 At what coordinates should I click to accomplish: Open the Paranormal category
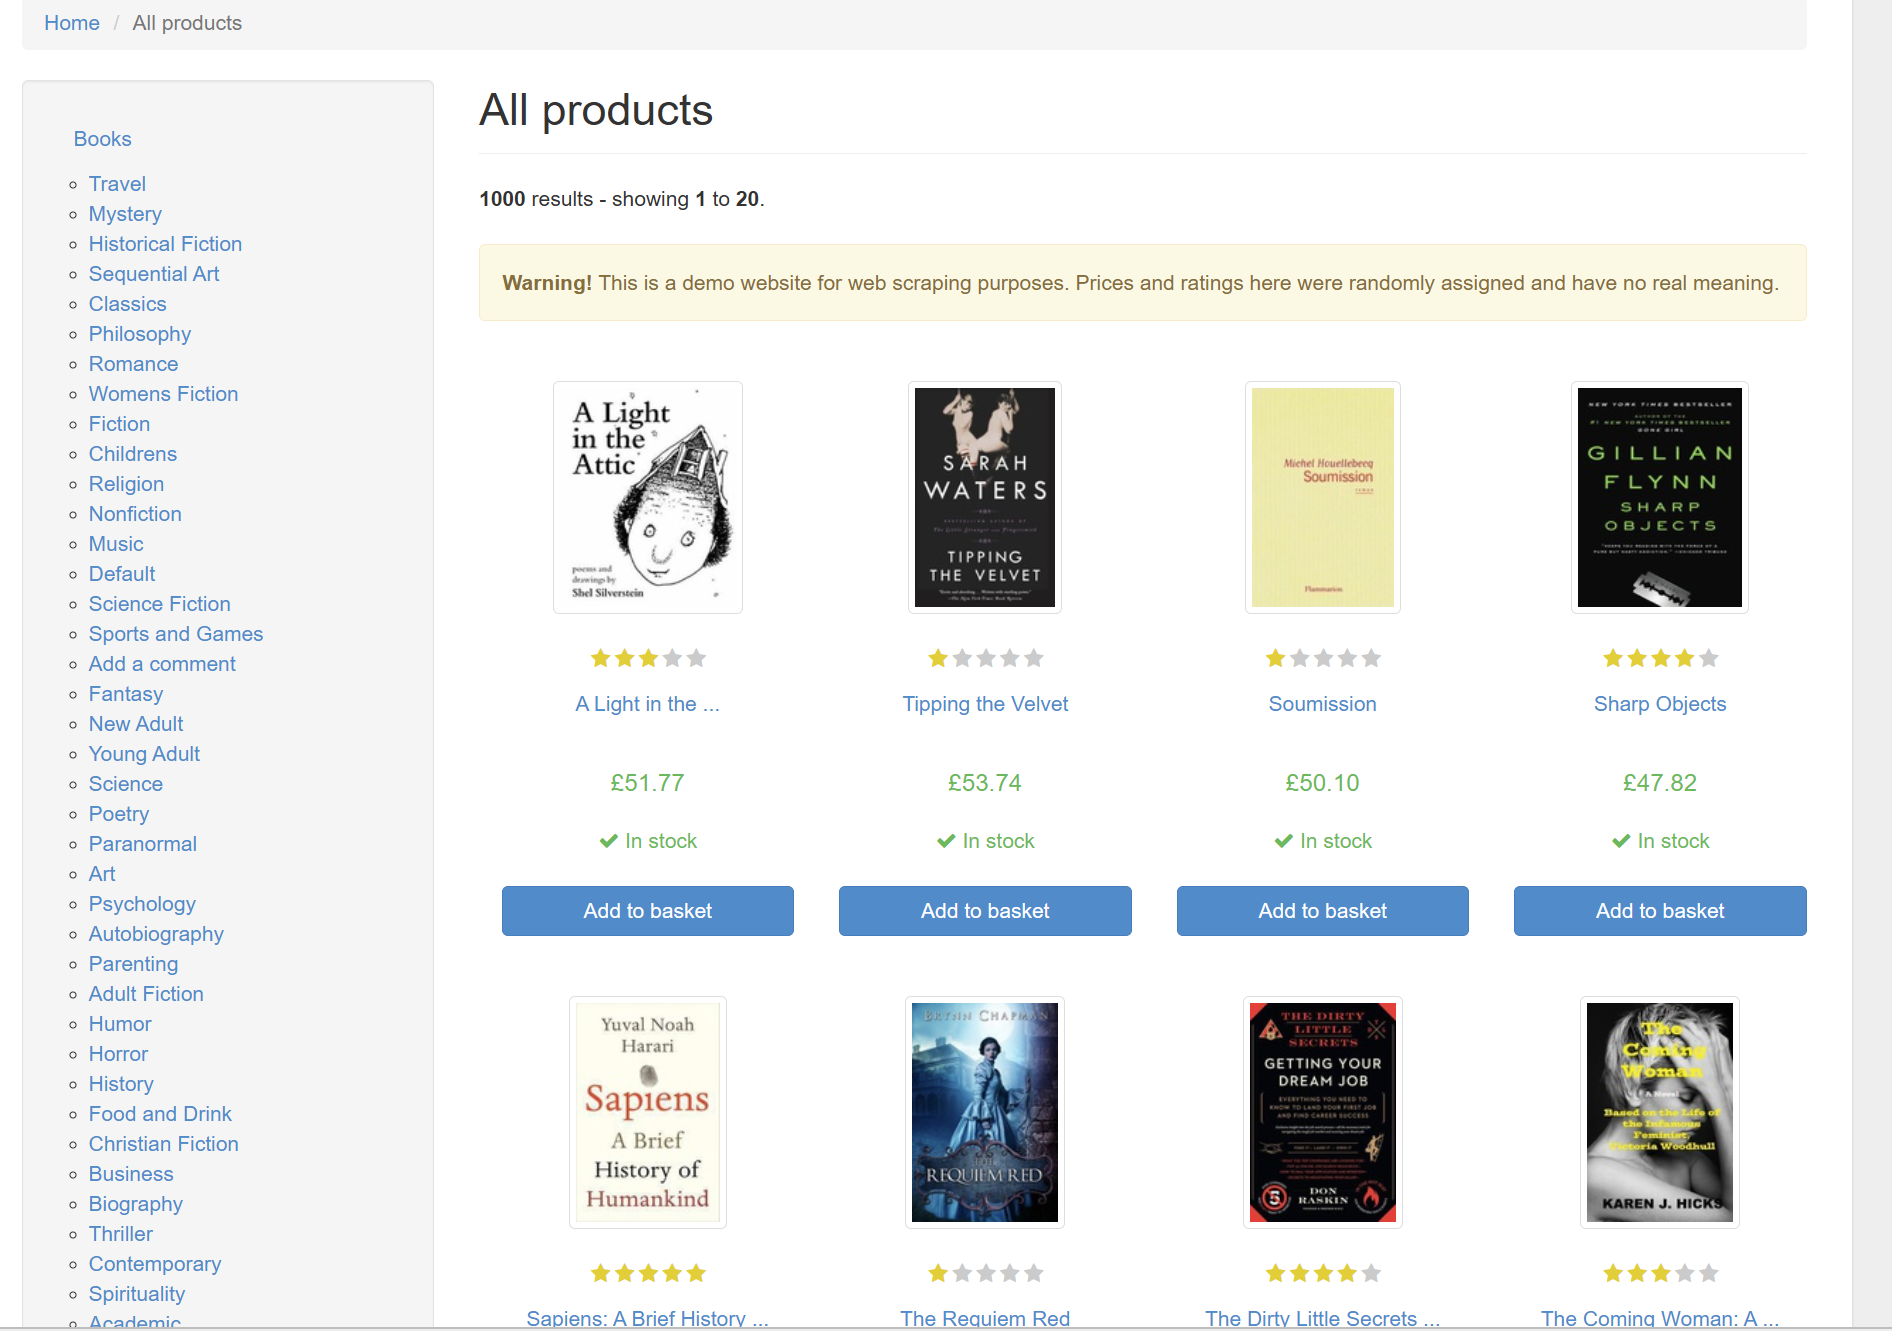point(142,844)
